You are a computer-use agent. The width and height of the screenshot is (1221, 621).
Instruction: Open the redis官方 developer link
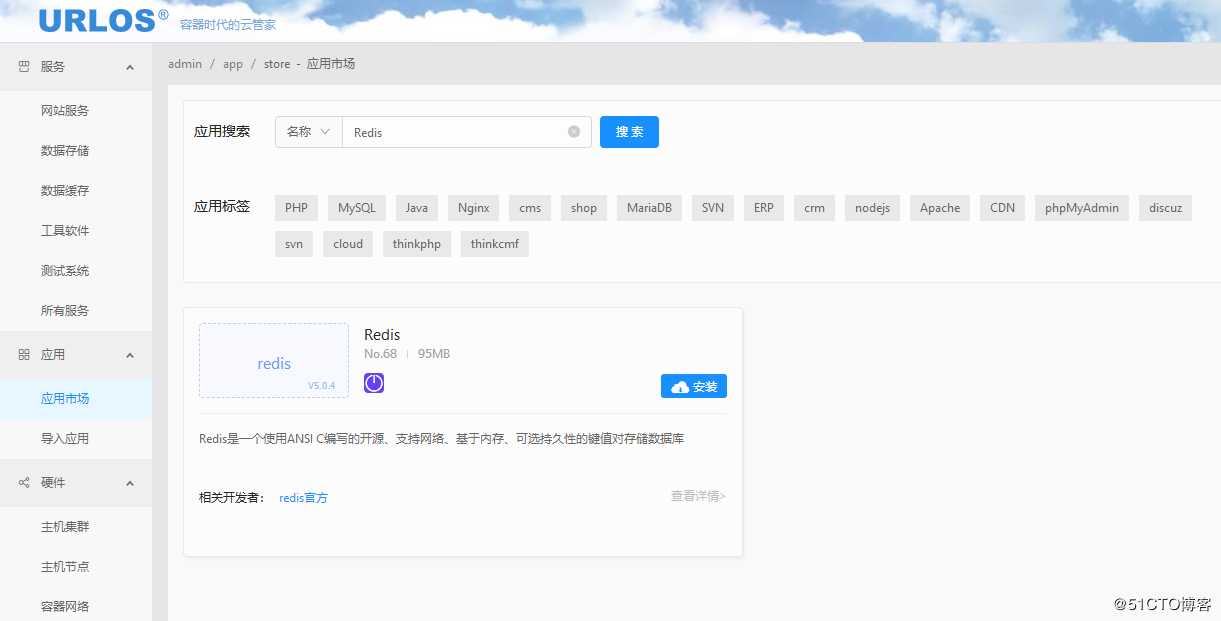tap(303, 498)
